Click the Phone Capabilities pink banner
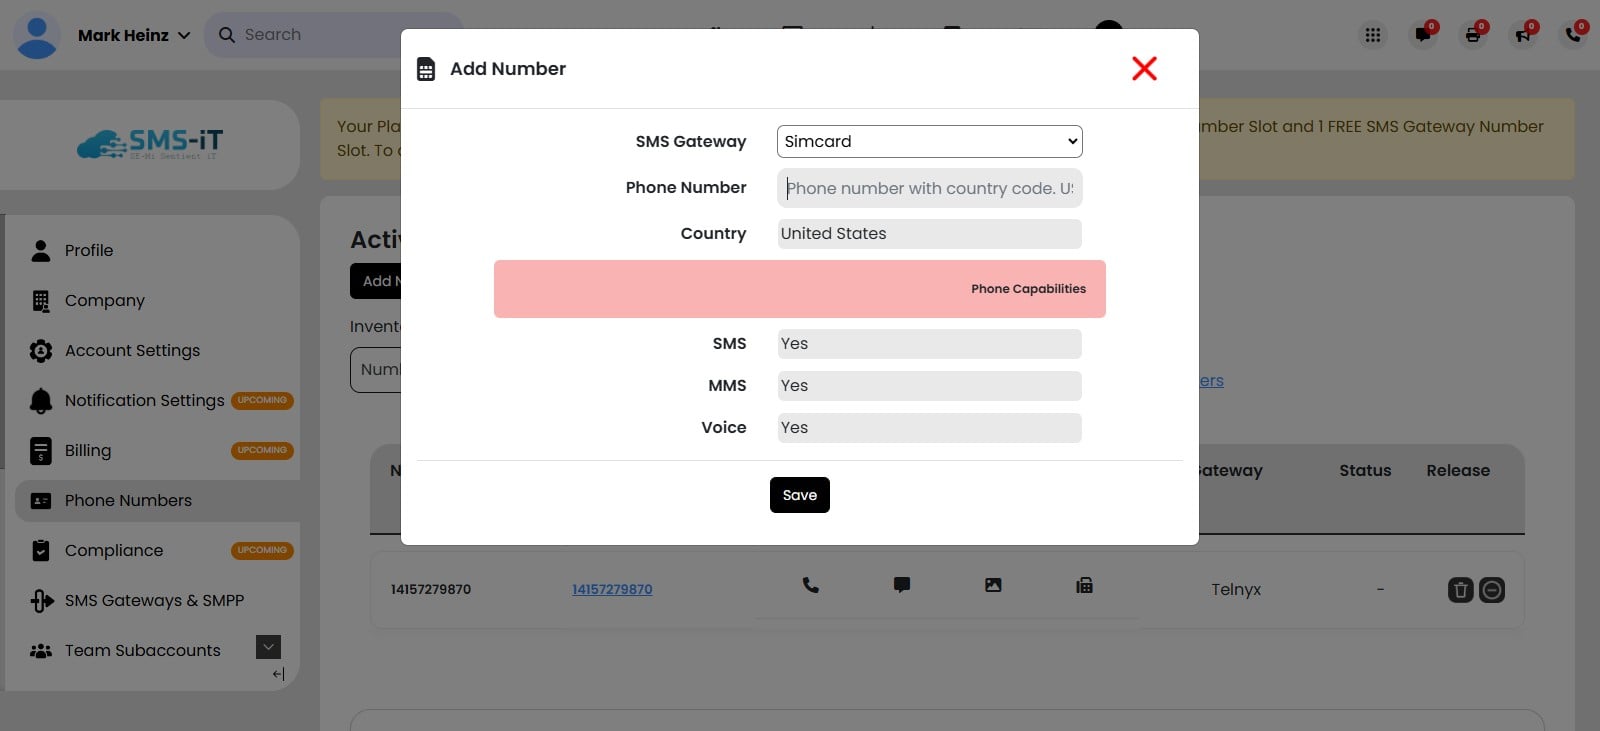Image resolution: width=1600 pixels, height=731 pixels. point(800,289)
